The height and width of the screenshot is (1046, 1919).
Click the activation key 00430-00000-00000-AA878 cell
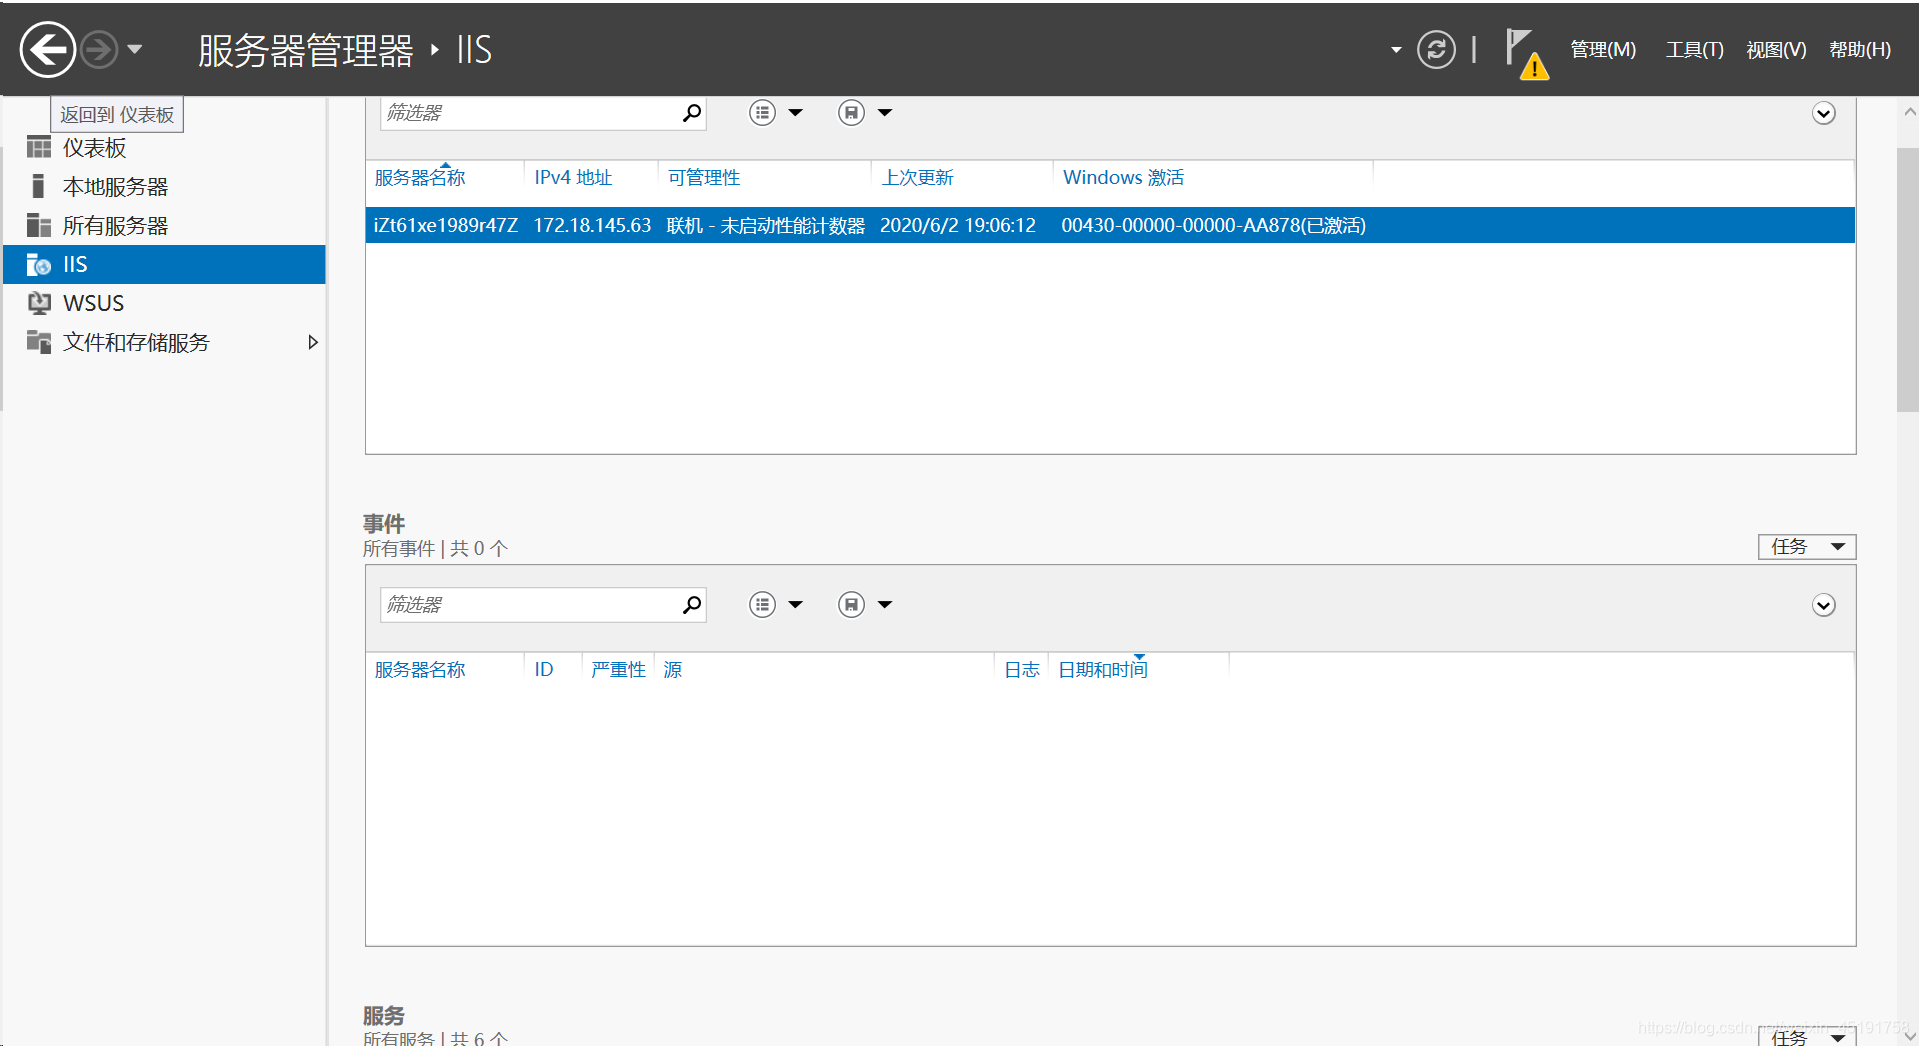click(1213, 225)
